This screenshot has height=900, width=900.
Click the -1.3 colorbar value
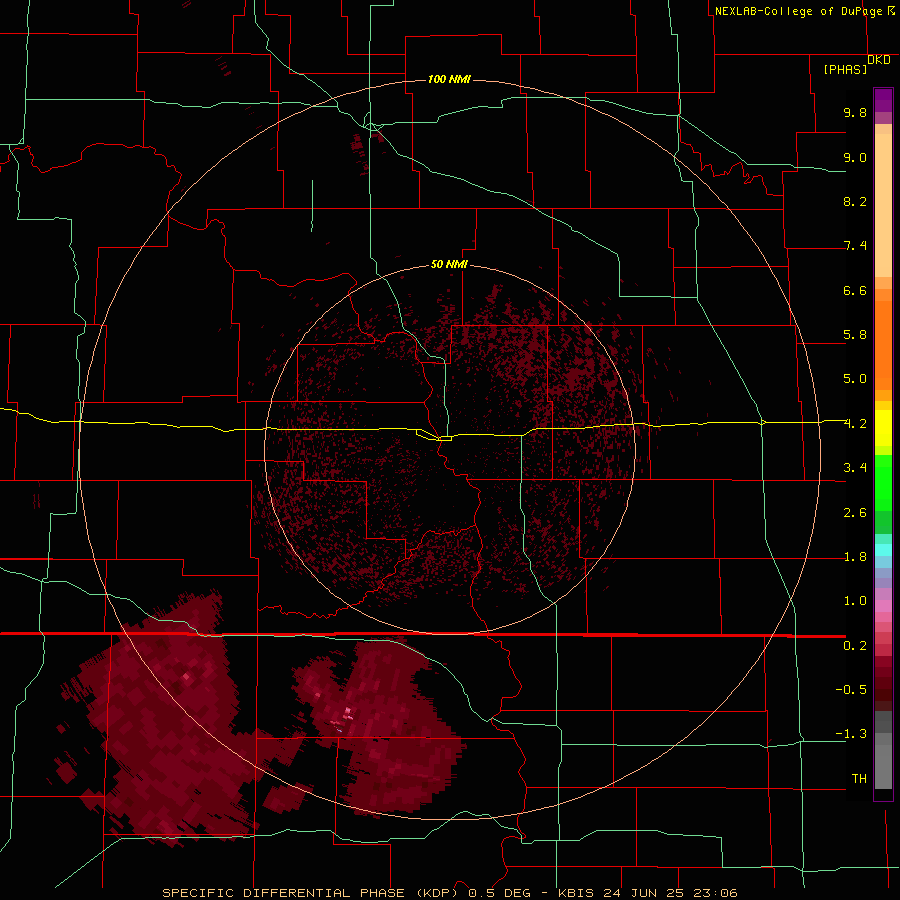point(851,734)
